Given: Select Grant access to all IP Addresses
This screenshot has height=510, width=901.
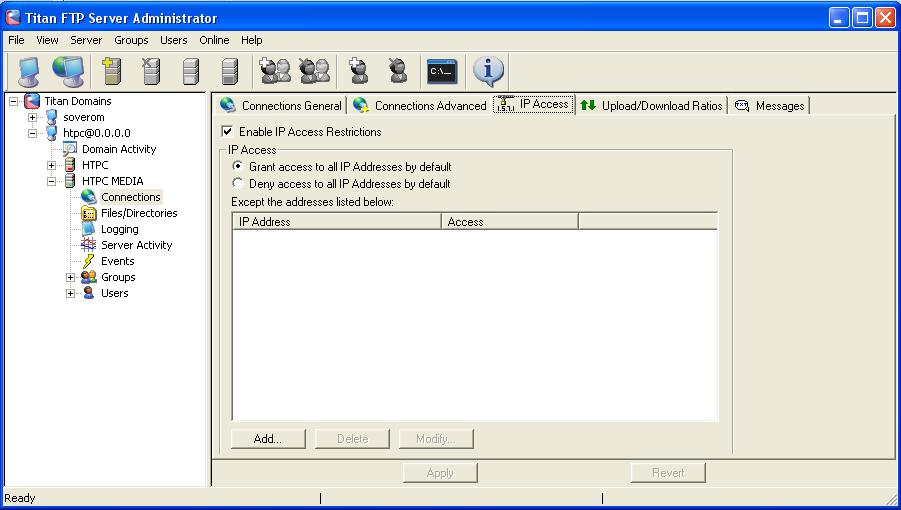Looking at the screenshot, I should 237,167.
